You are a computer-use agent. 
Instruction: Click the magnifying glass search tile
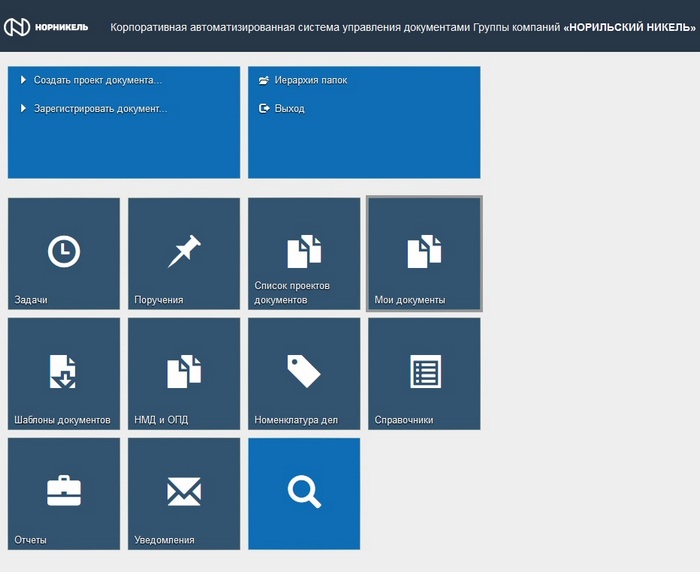coord(304,491)
